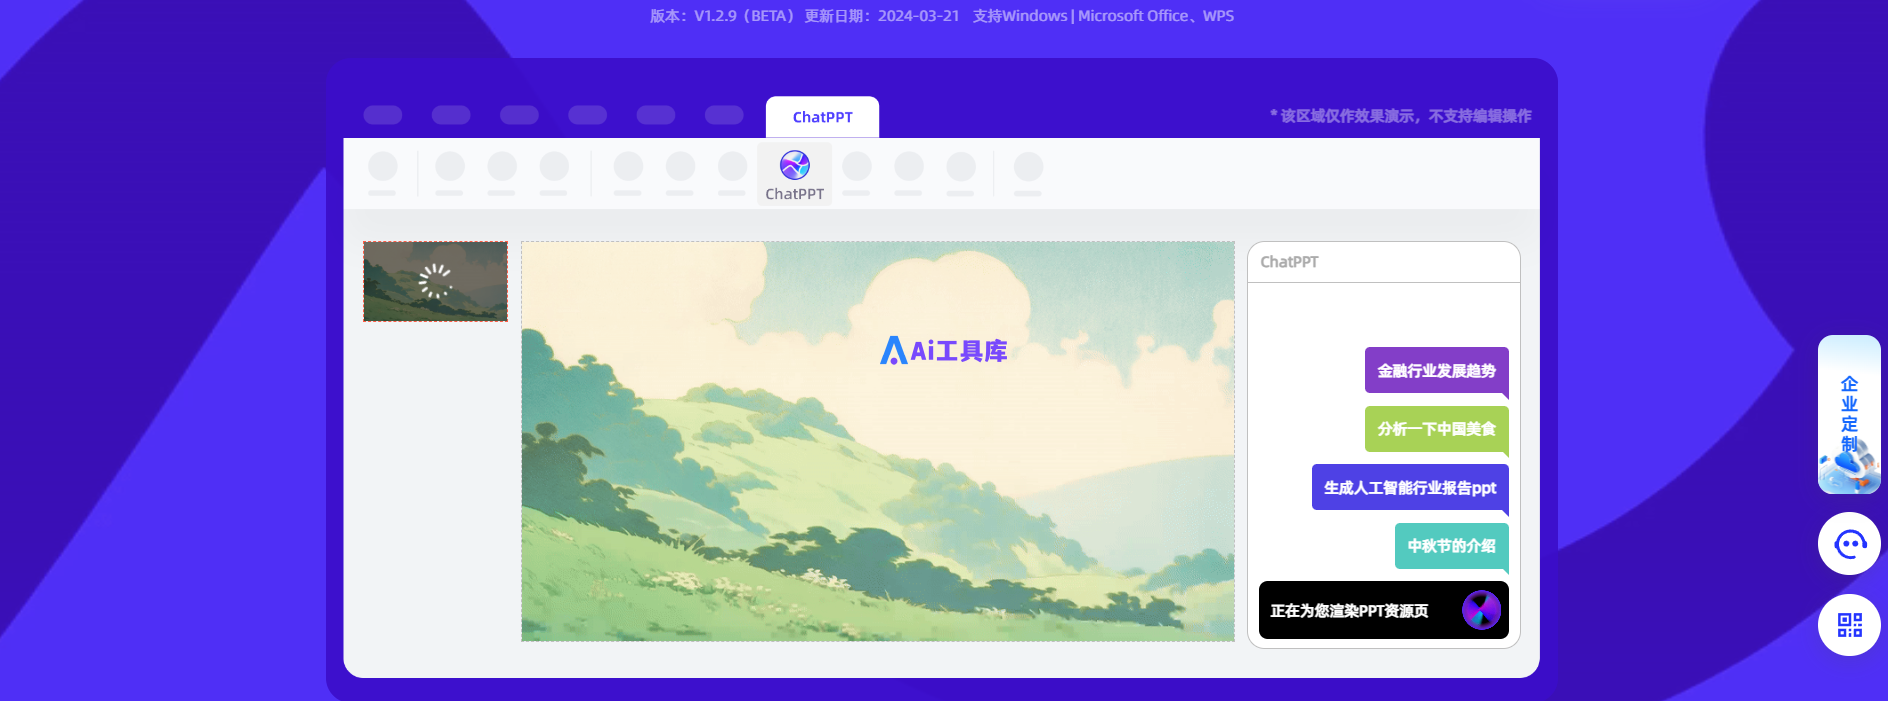The image size is (1888, 701).
Task: Click the landscape slide preview canvas
Action: coord(878,441)
